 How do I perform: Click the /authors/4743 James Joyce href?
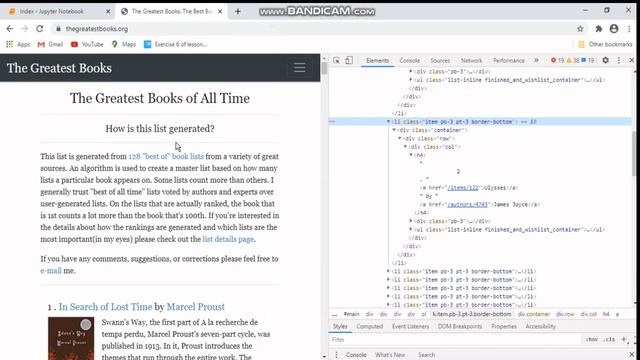click(467, 204)
